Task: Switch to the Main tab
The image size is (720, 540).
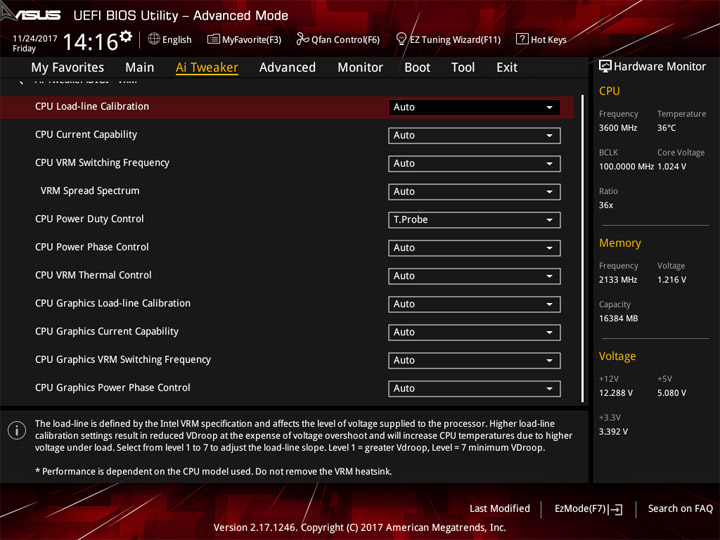Action: click(140, 68)
